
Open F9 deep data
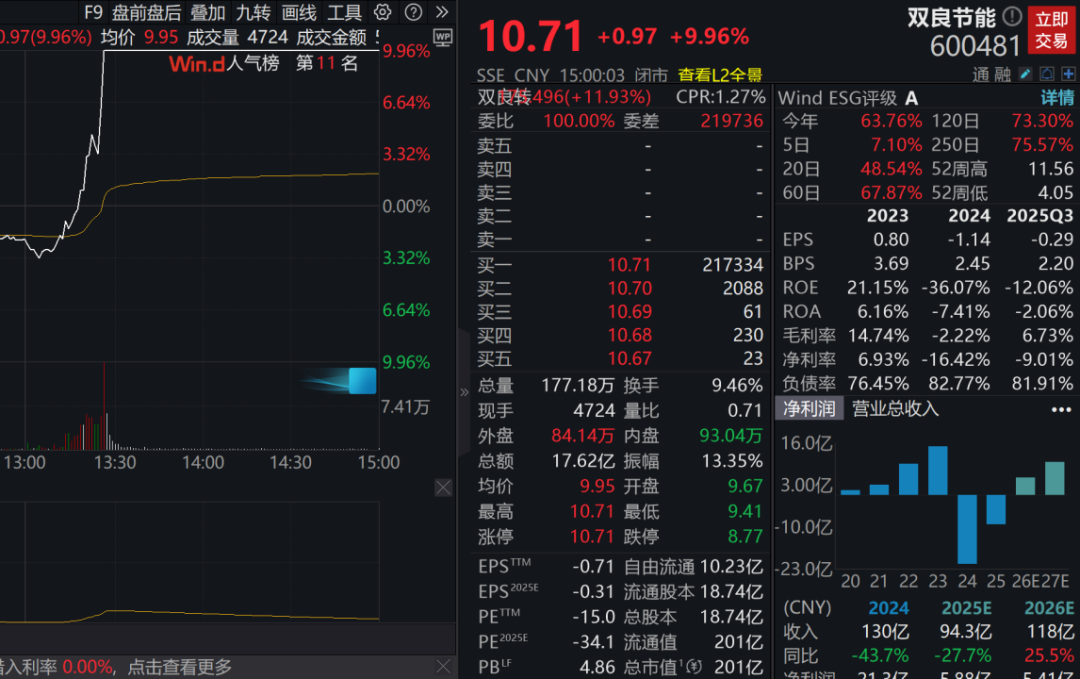point(93,12)
